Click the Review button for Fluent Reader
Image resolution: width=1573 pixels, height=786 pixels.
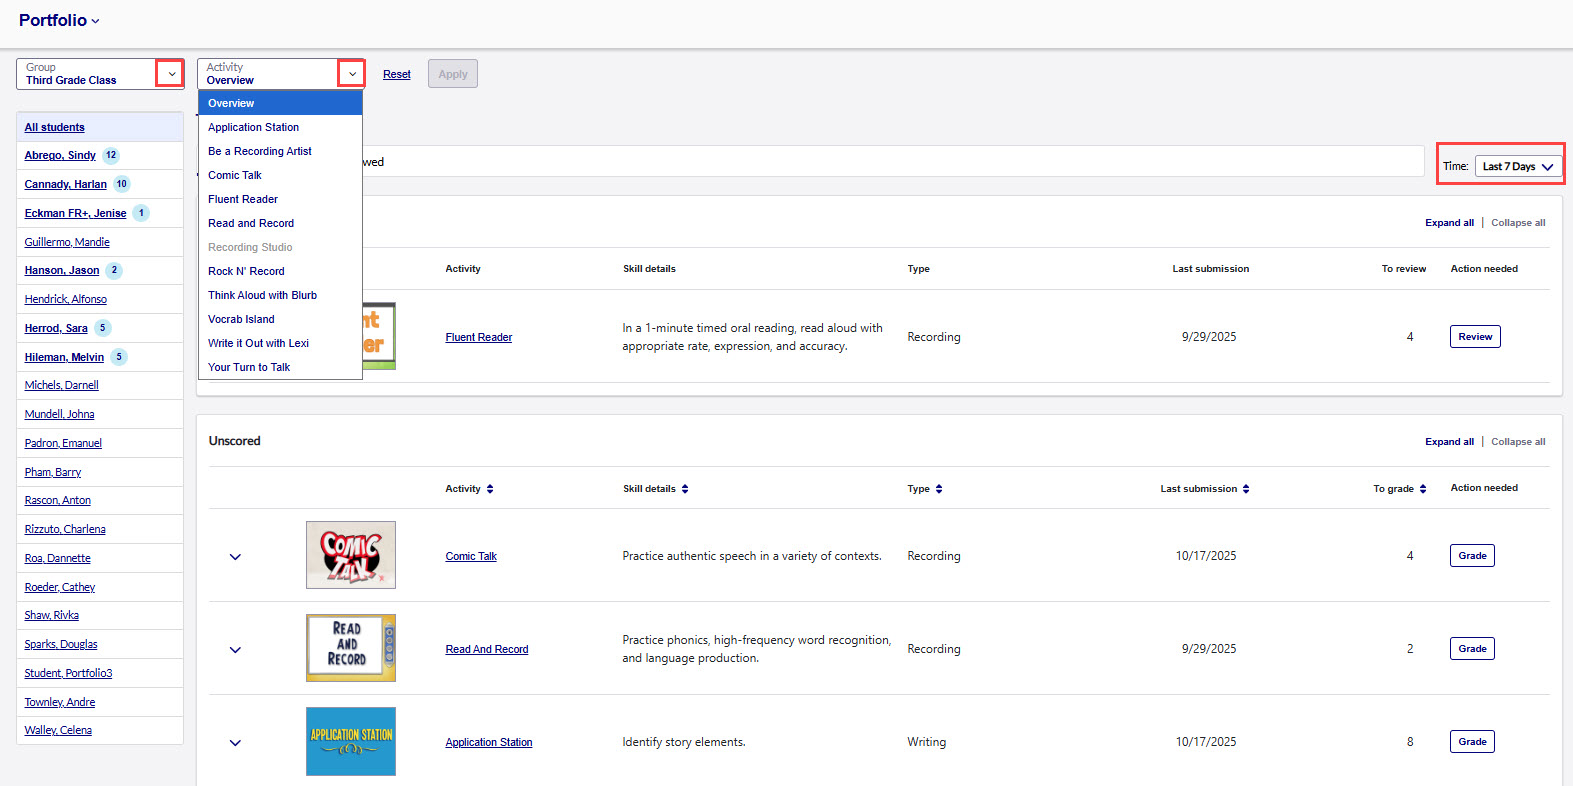tap(1474, 337)
